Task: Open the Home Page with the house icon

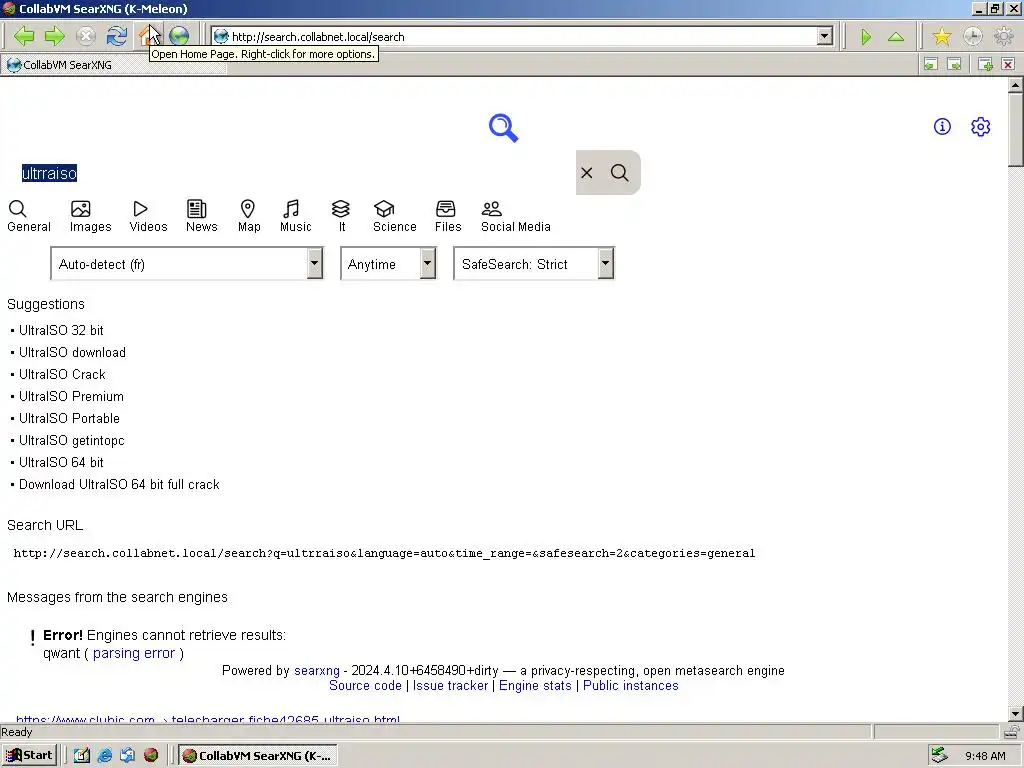Action: pos(148,36)
